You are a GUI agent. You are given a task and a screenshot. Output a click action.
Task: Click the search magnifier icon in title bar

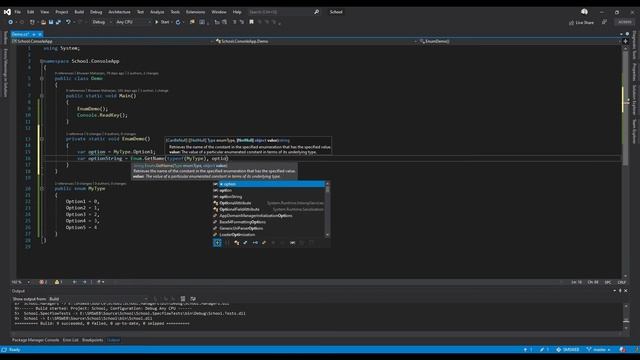pos(316,12)
